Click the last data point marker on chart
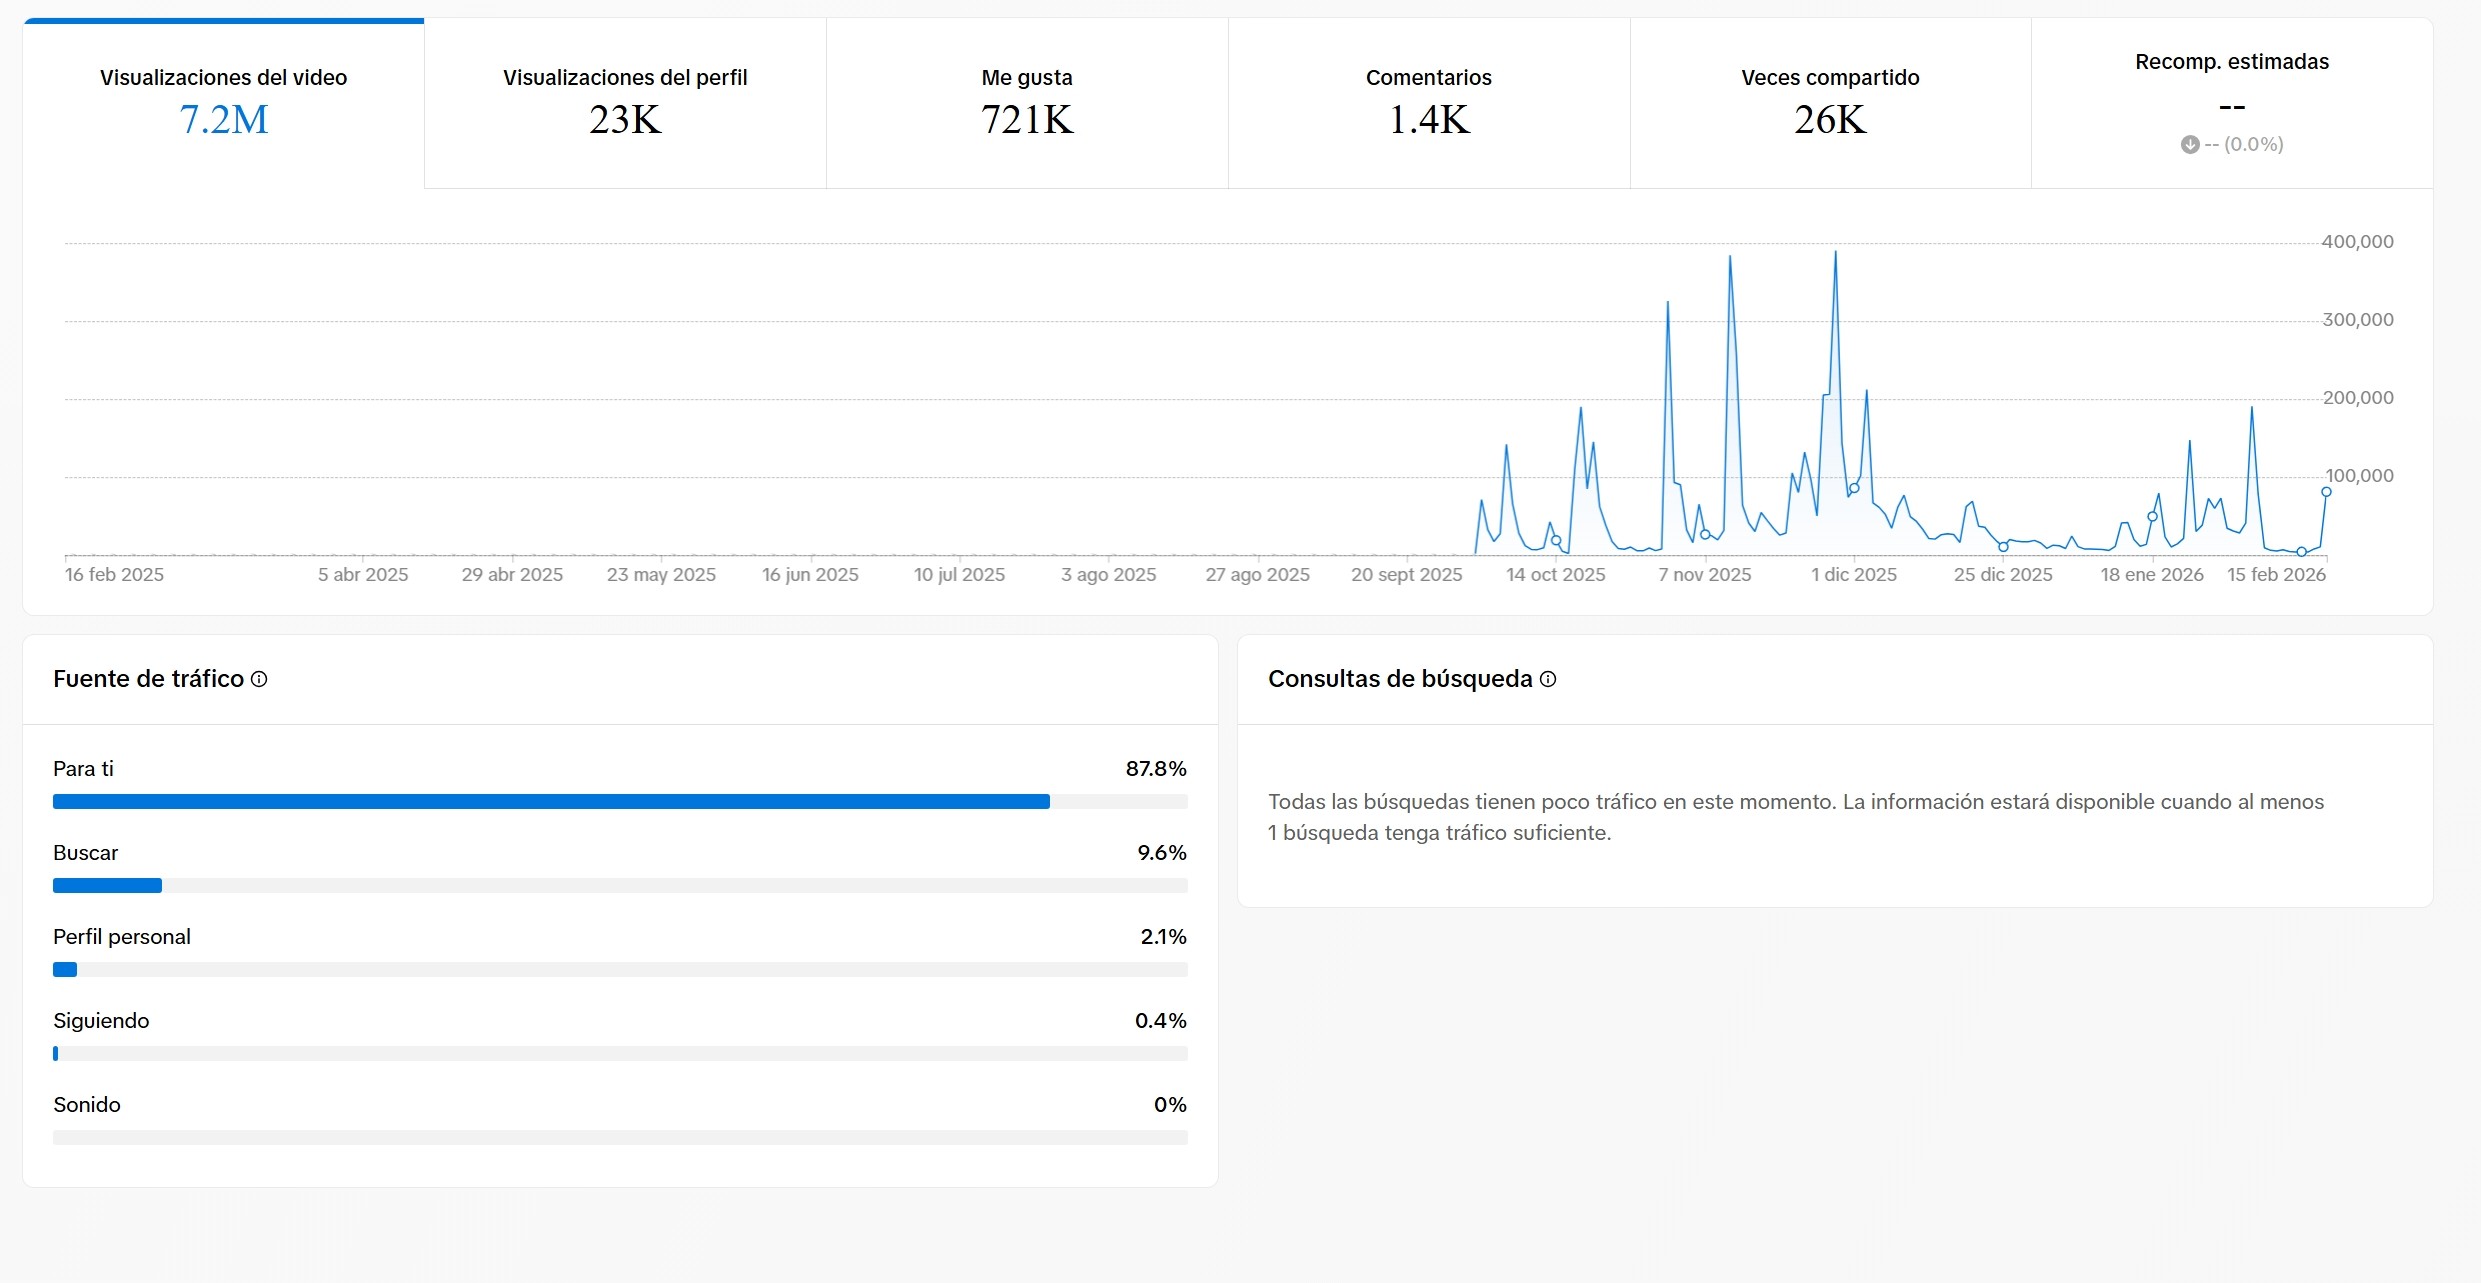 tap(2326, 492)
